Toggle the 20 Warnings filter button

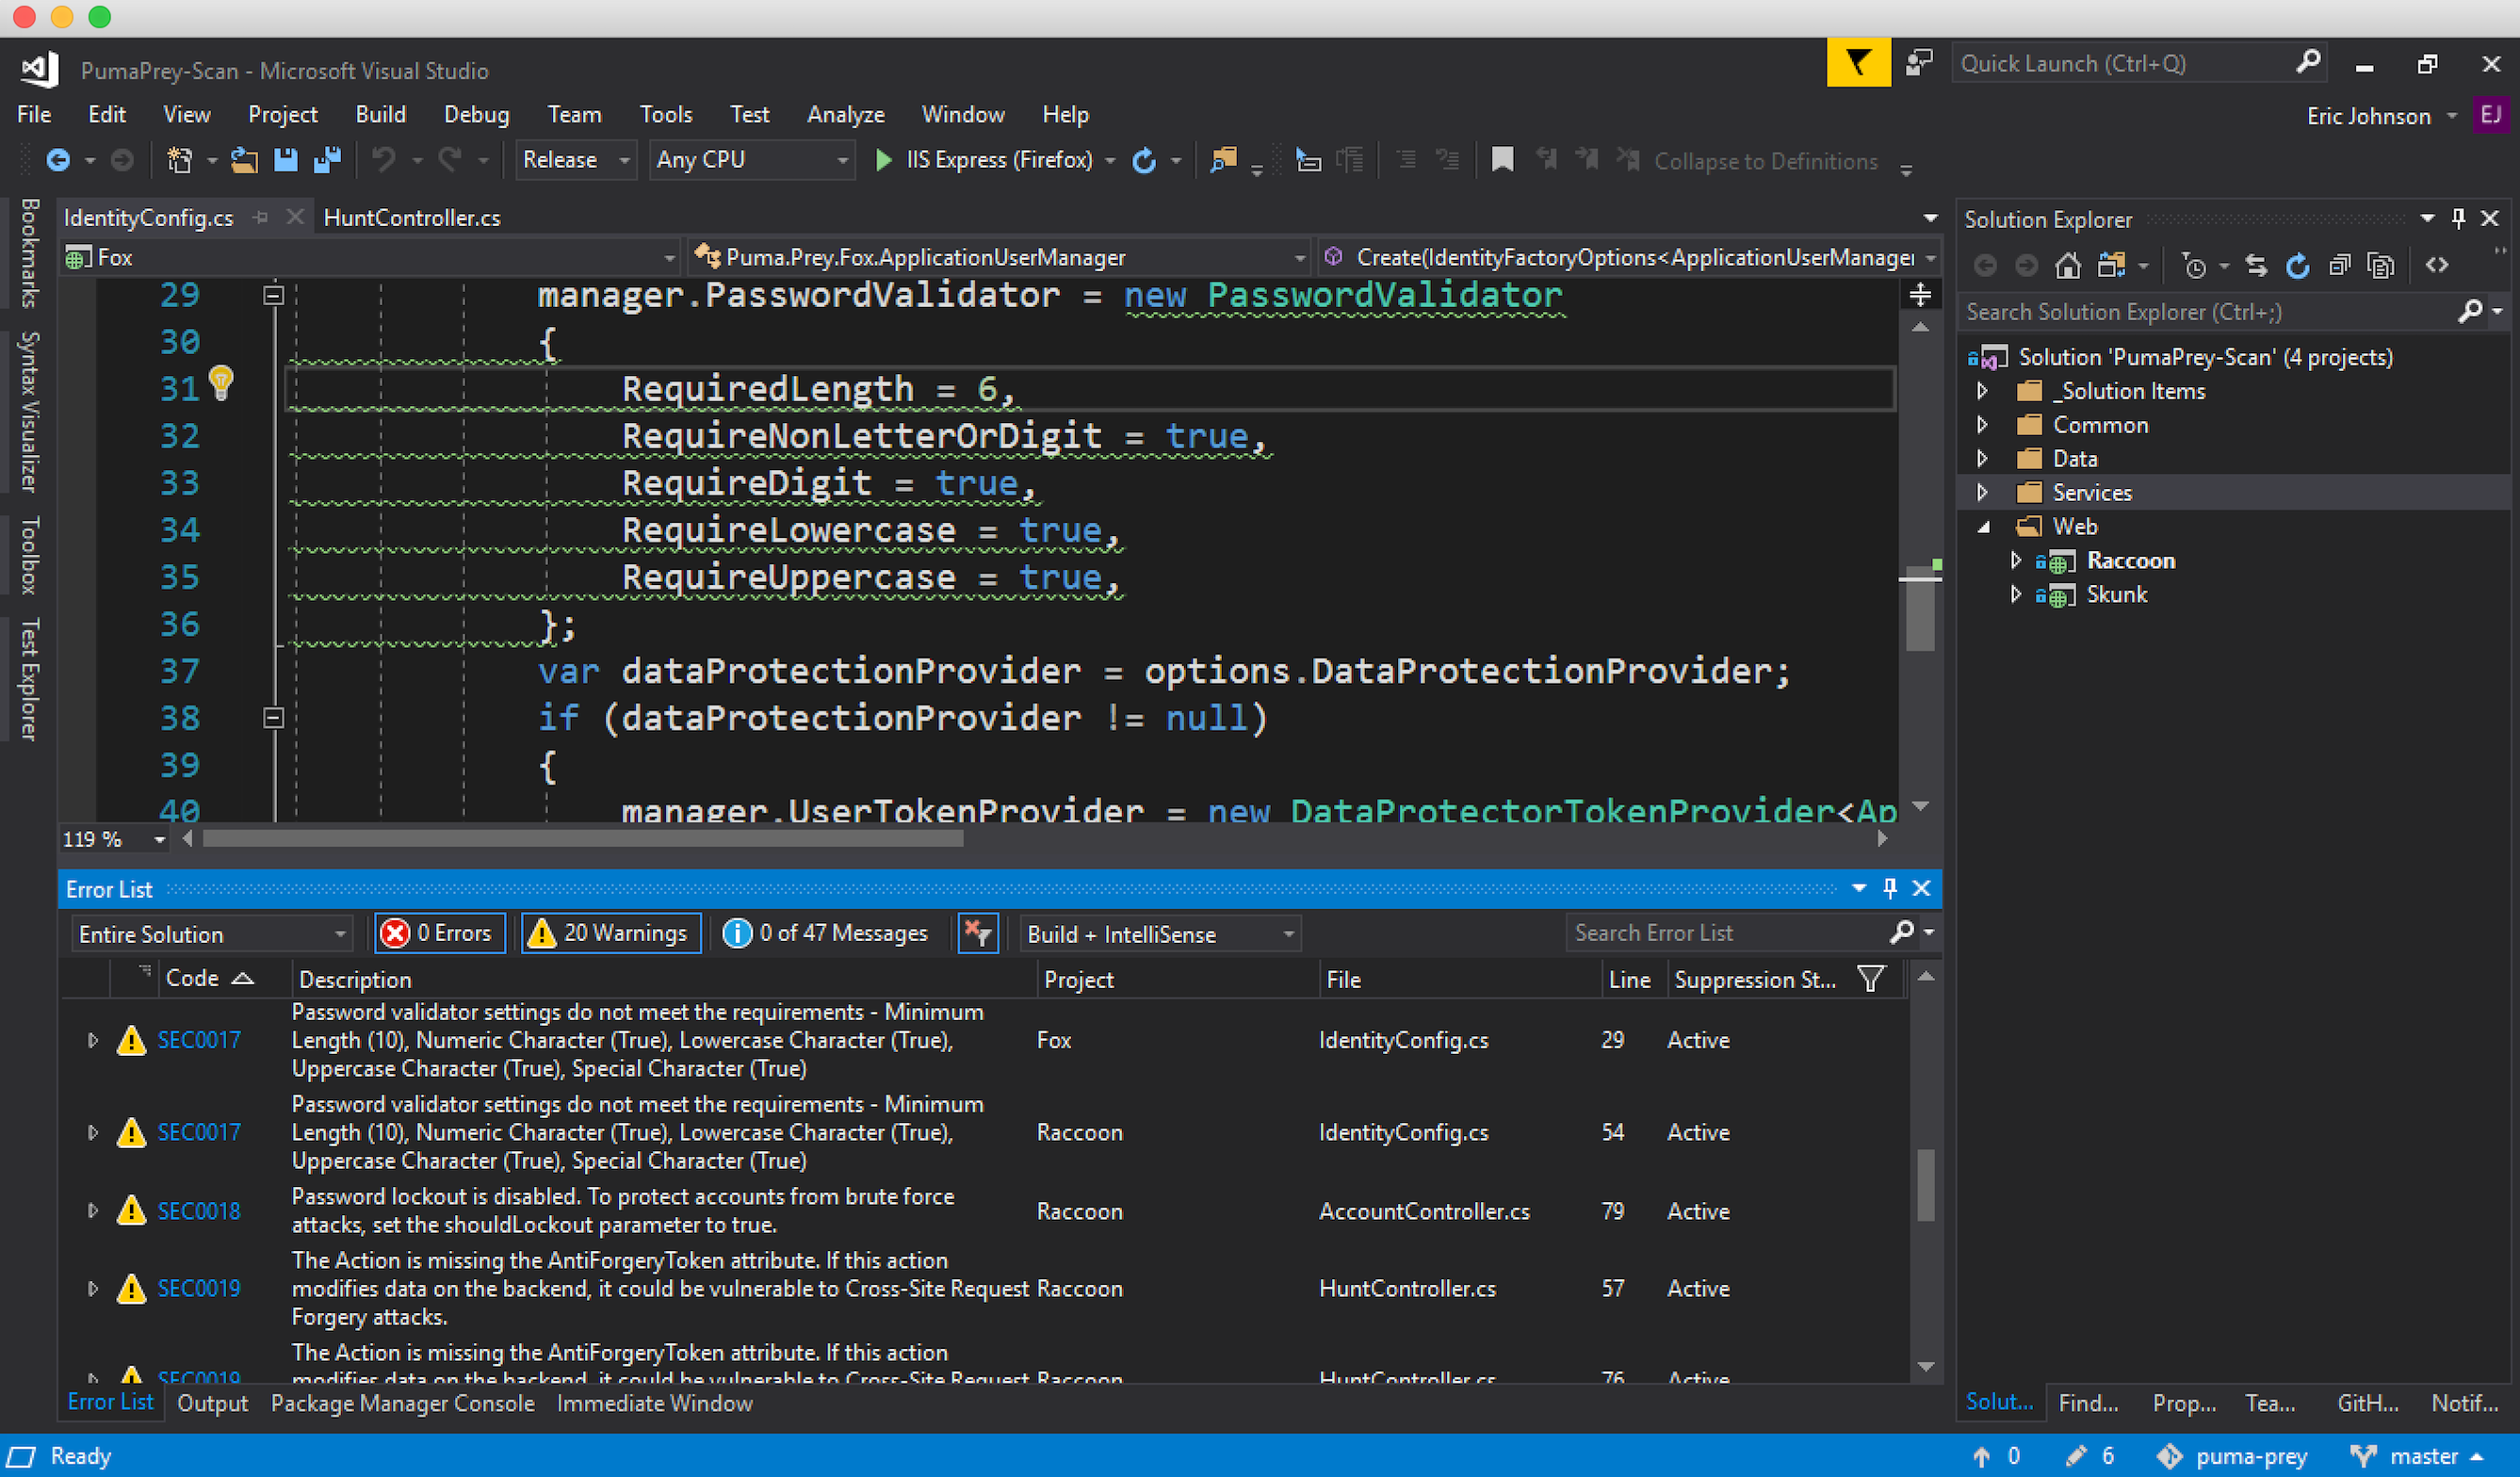click(x=610, y=933)
